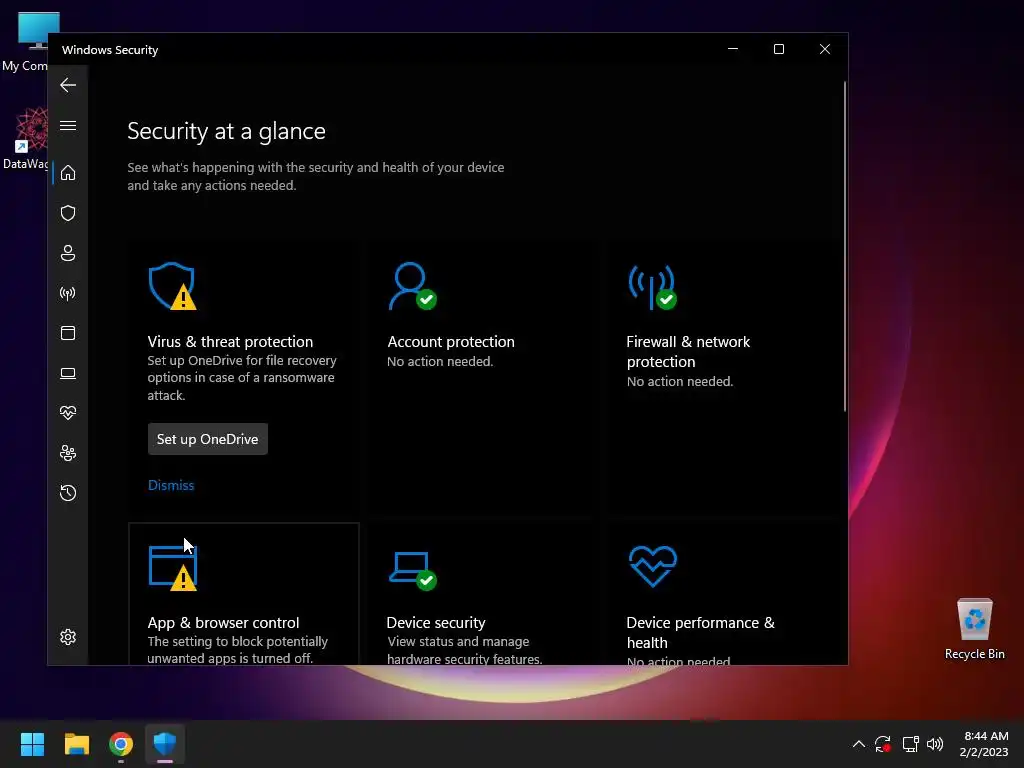Screen dimensions: 1024x768
Task: Click the Device security laptop icon
Action: click(x=413, y=571)
